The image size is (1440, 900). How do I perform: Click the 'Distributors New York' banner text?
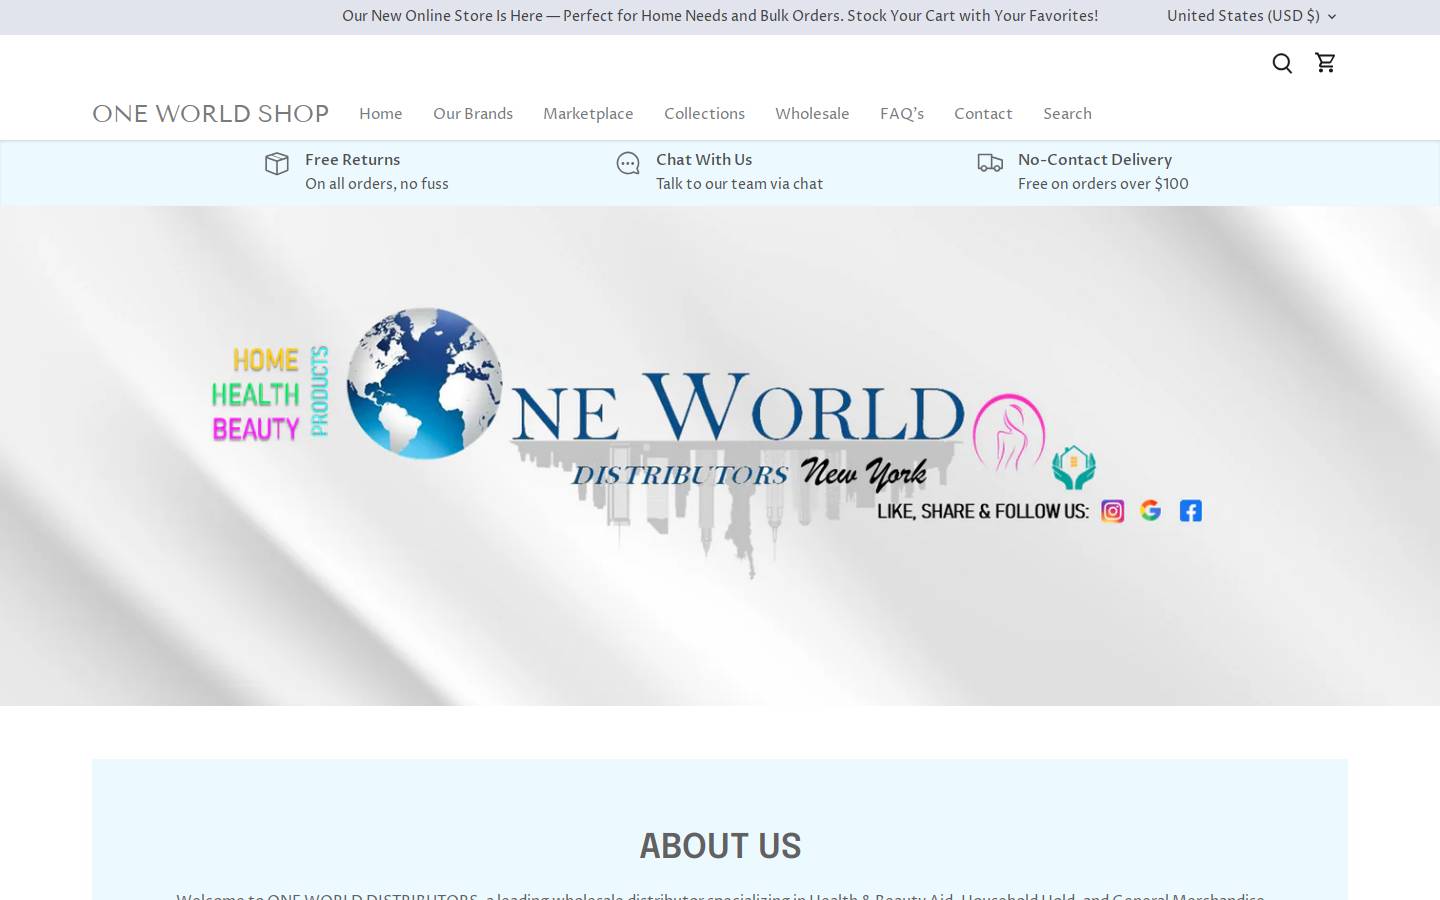[749, 473]
